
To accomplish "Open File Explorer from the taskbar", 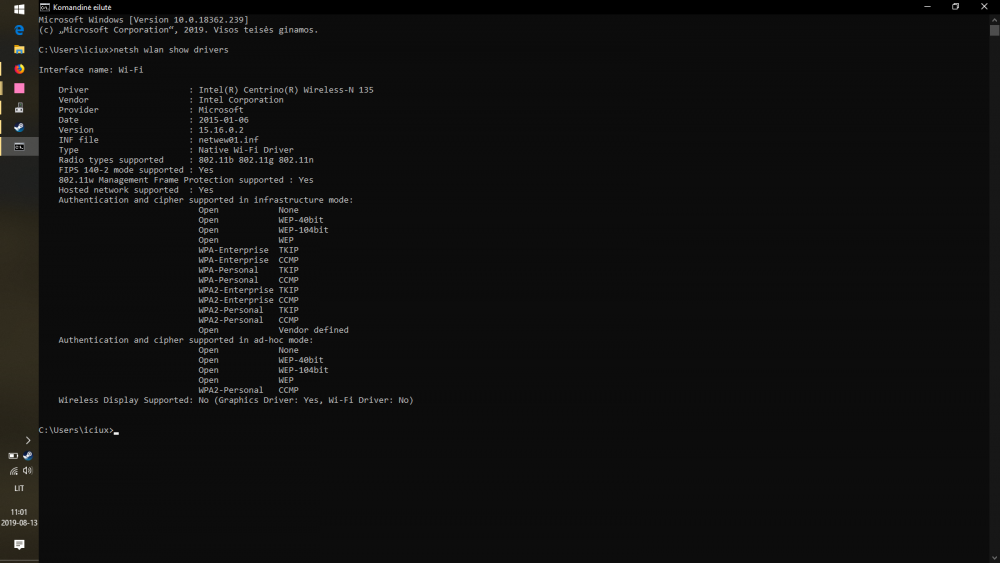I will pyautogui.click(x=19, y=49).
